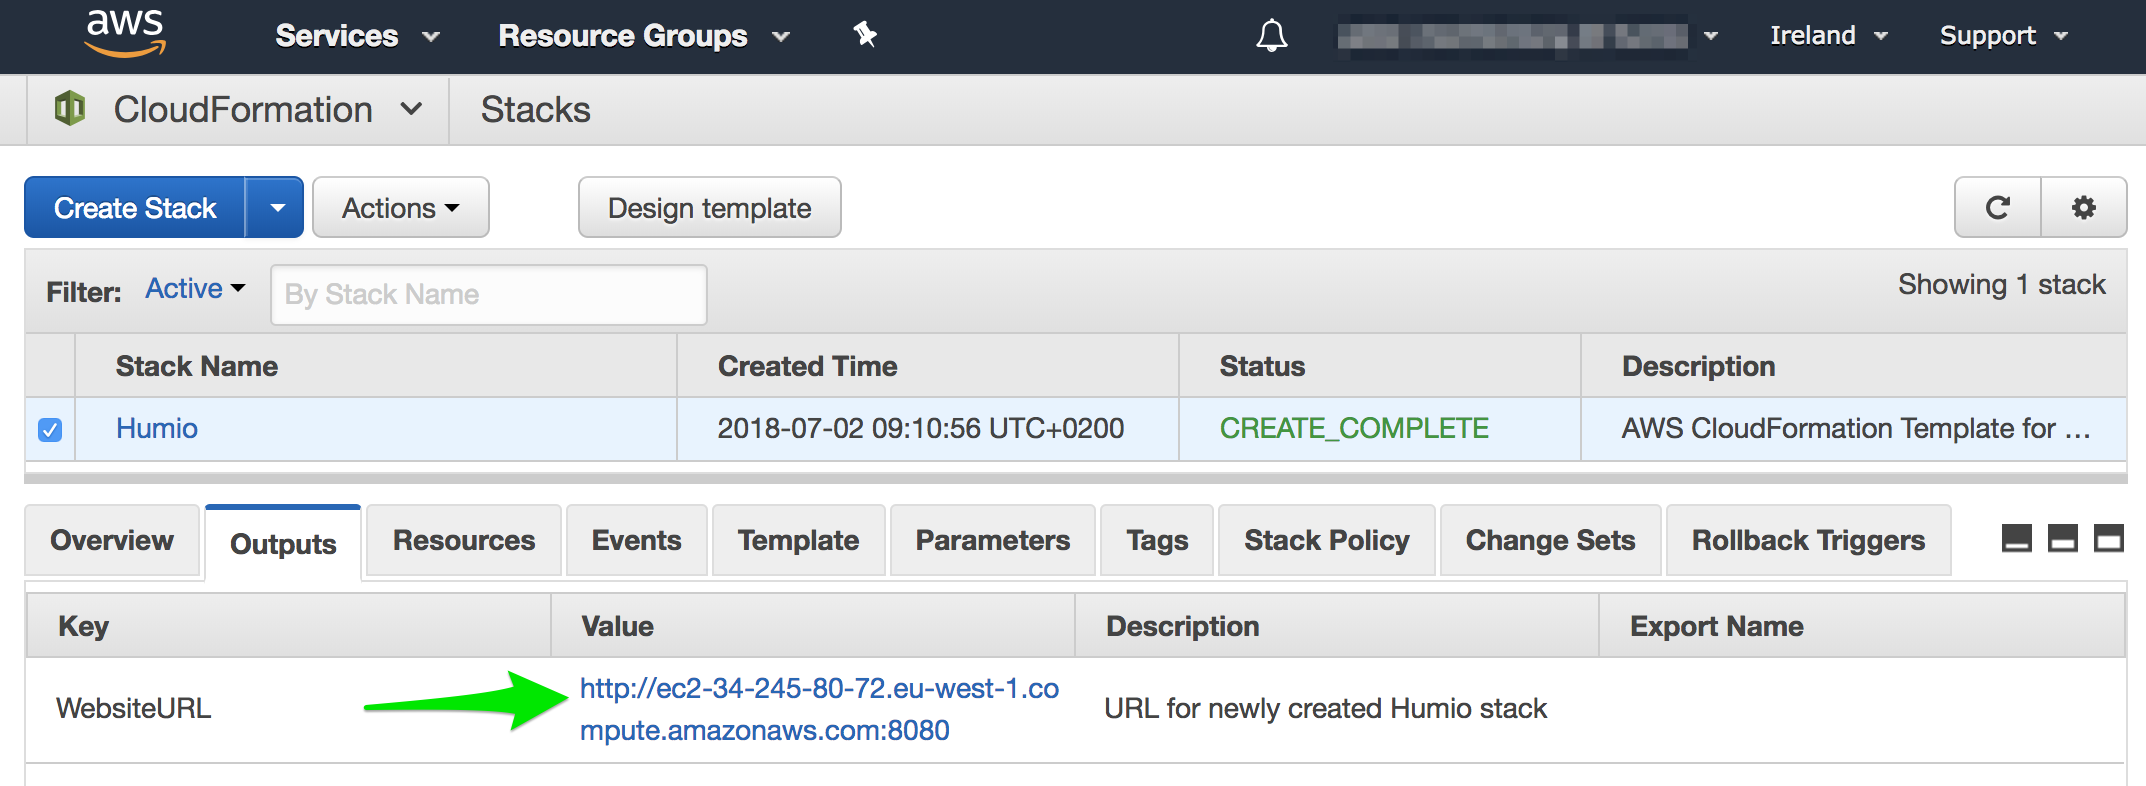The image size is (2146, 786).
Task: Minimize the details pane with first layout icon
Action: tap(2016, 539)
